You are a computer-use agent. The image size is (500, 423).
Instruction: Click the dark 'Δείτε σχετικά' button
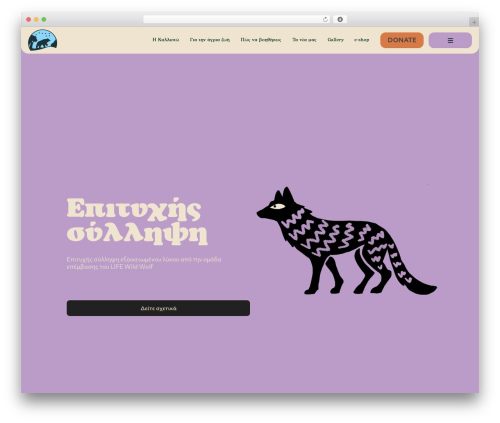158,308
